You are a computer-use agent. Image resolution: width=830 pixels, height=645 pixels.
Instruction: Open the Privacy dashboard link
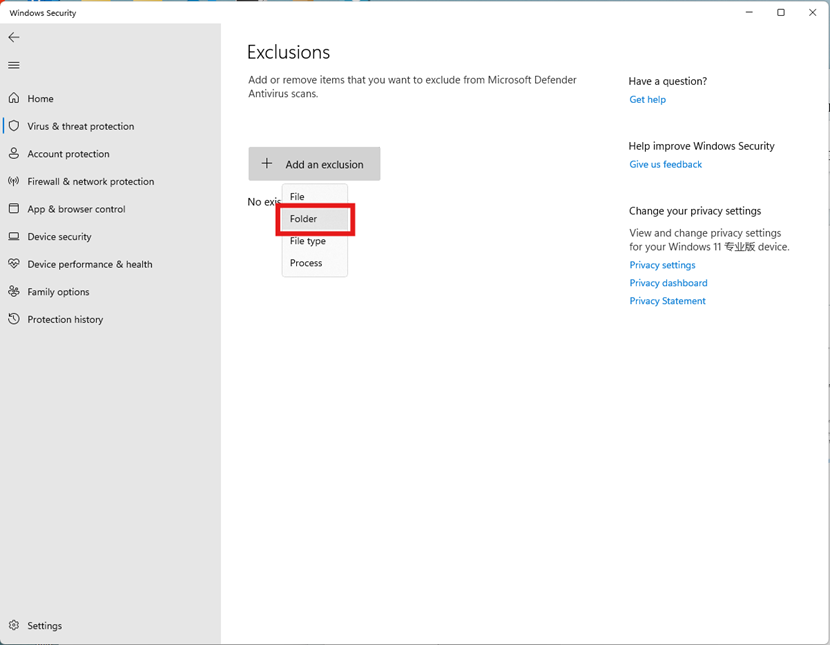(x=668, y=283)
